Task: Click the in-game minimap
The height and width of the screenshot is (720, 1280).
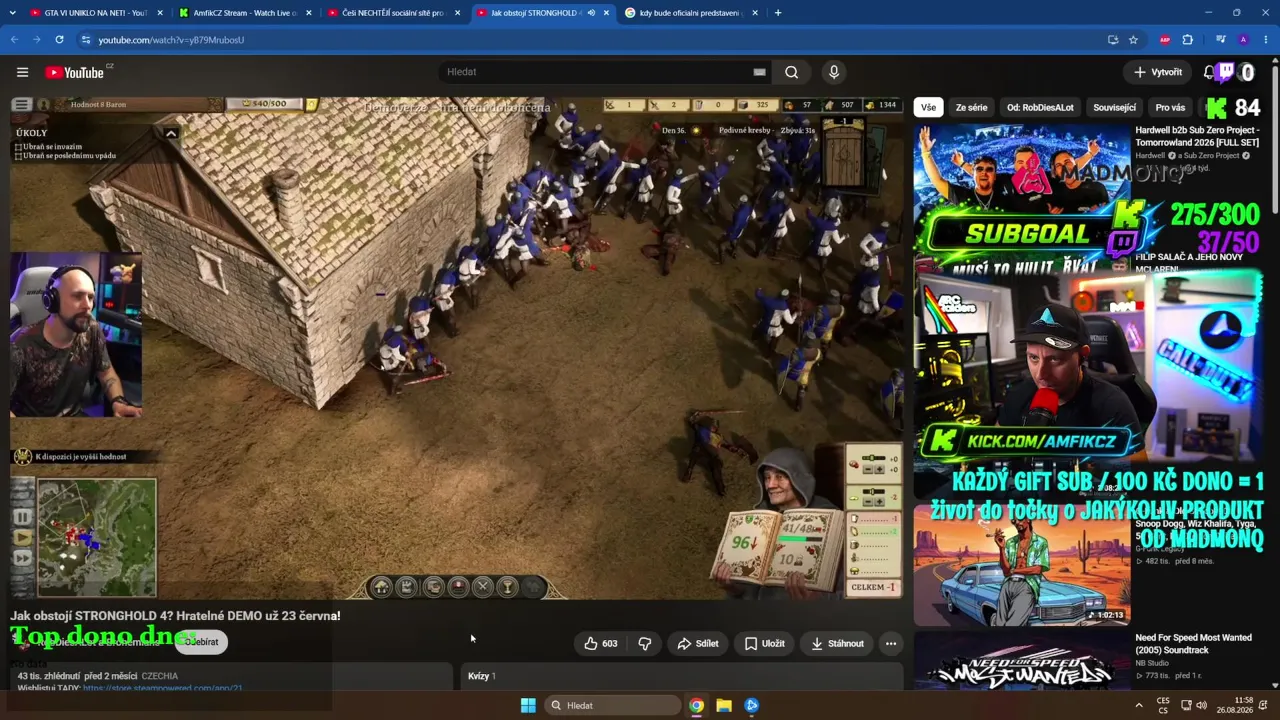Action: [97, 537]
